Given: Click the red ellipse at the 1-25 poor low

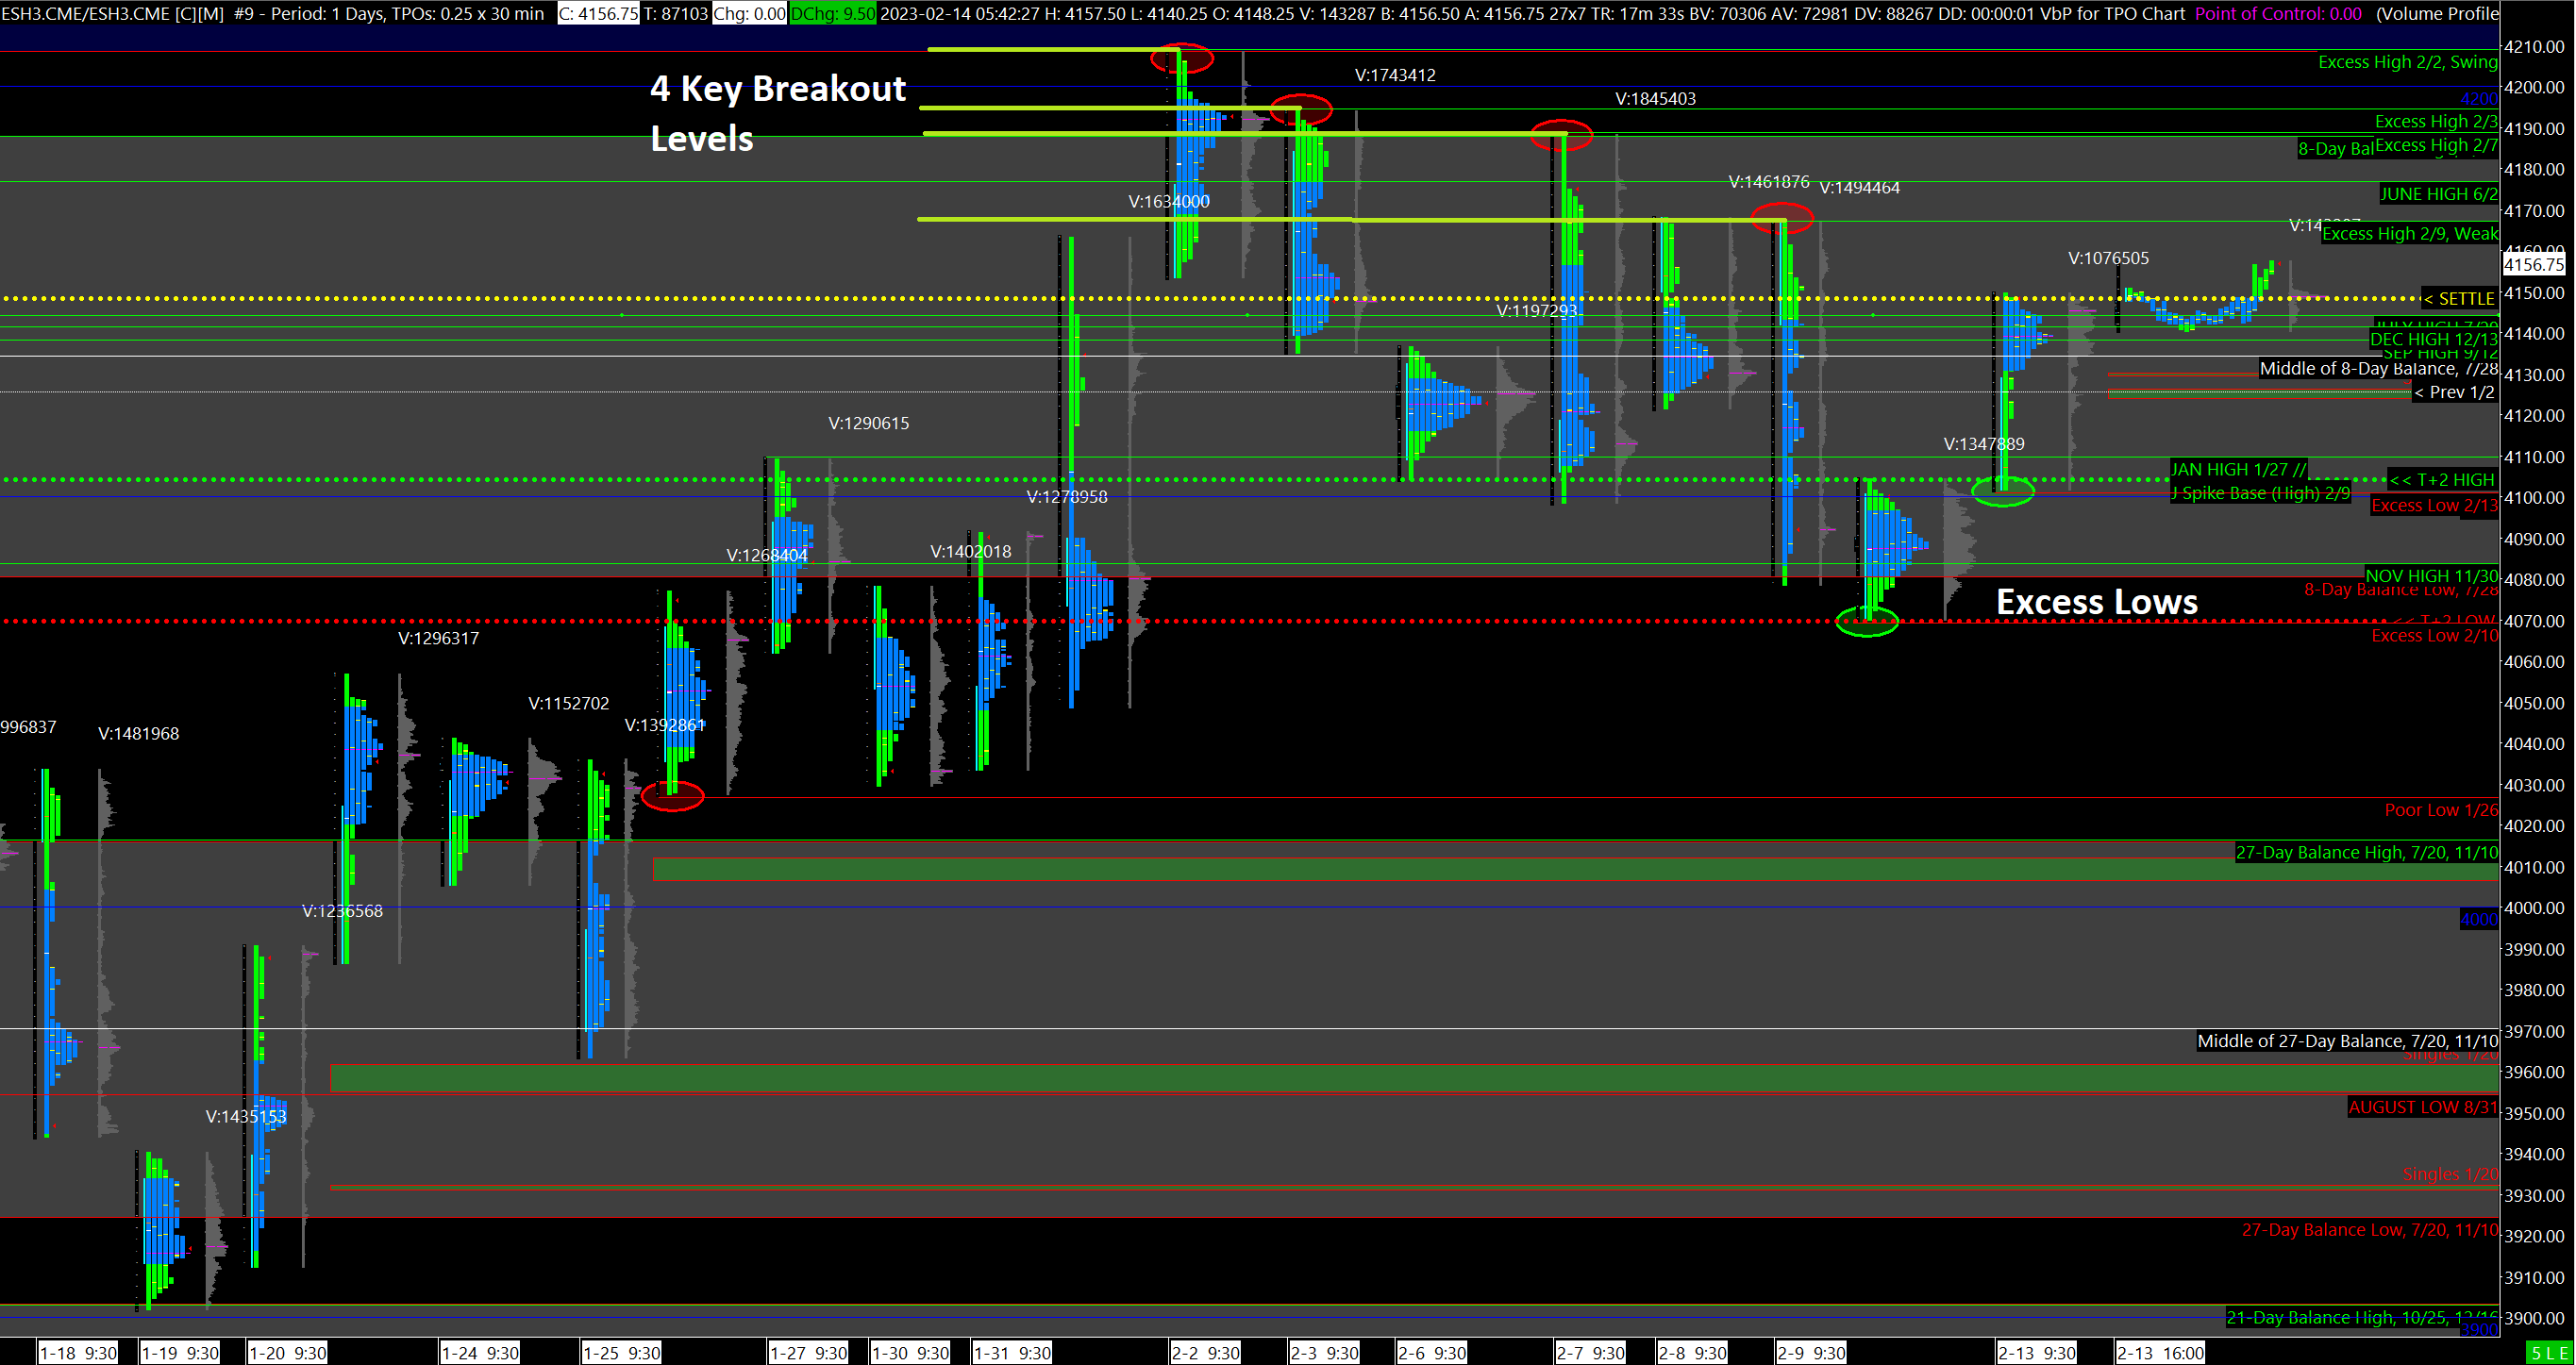Looking at the screenshot, I should pos(672,796).
